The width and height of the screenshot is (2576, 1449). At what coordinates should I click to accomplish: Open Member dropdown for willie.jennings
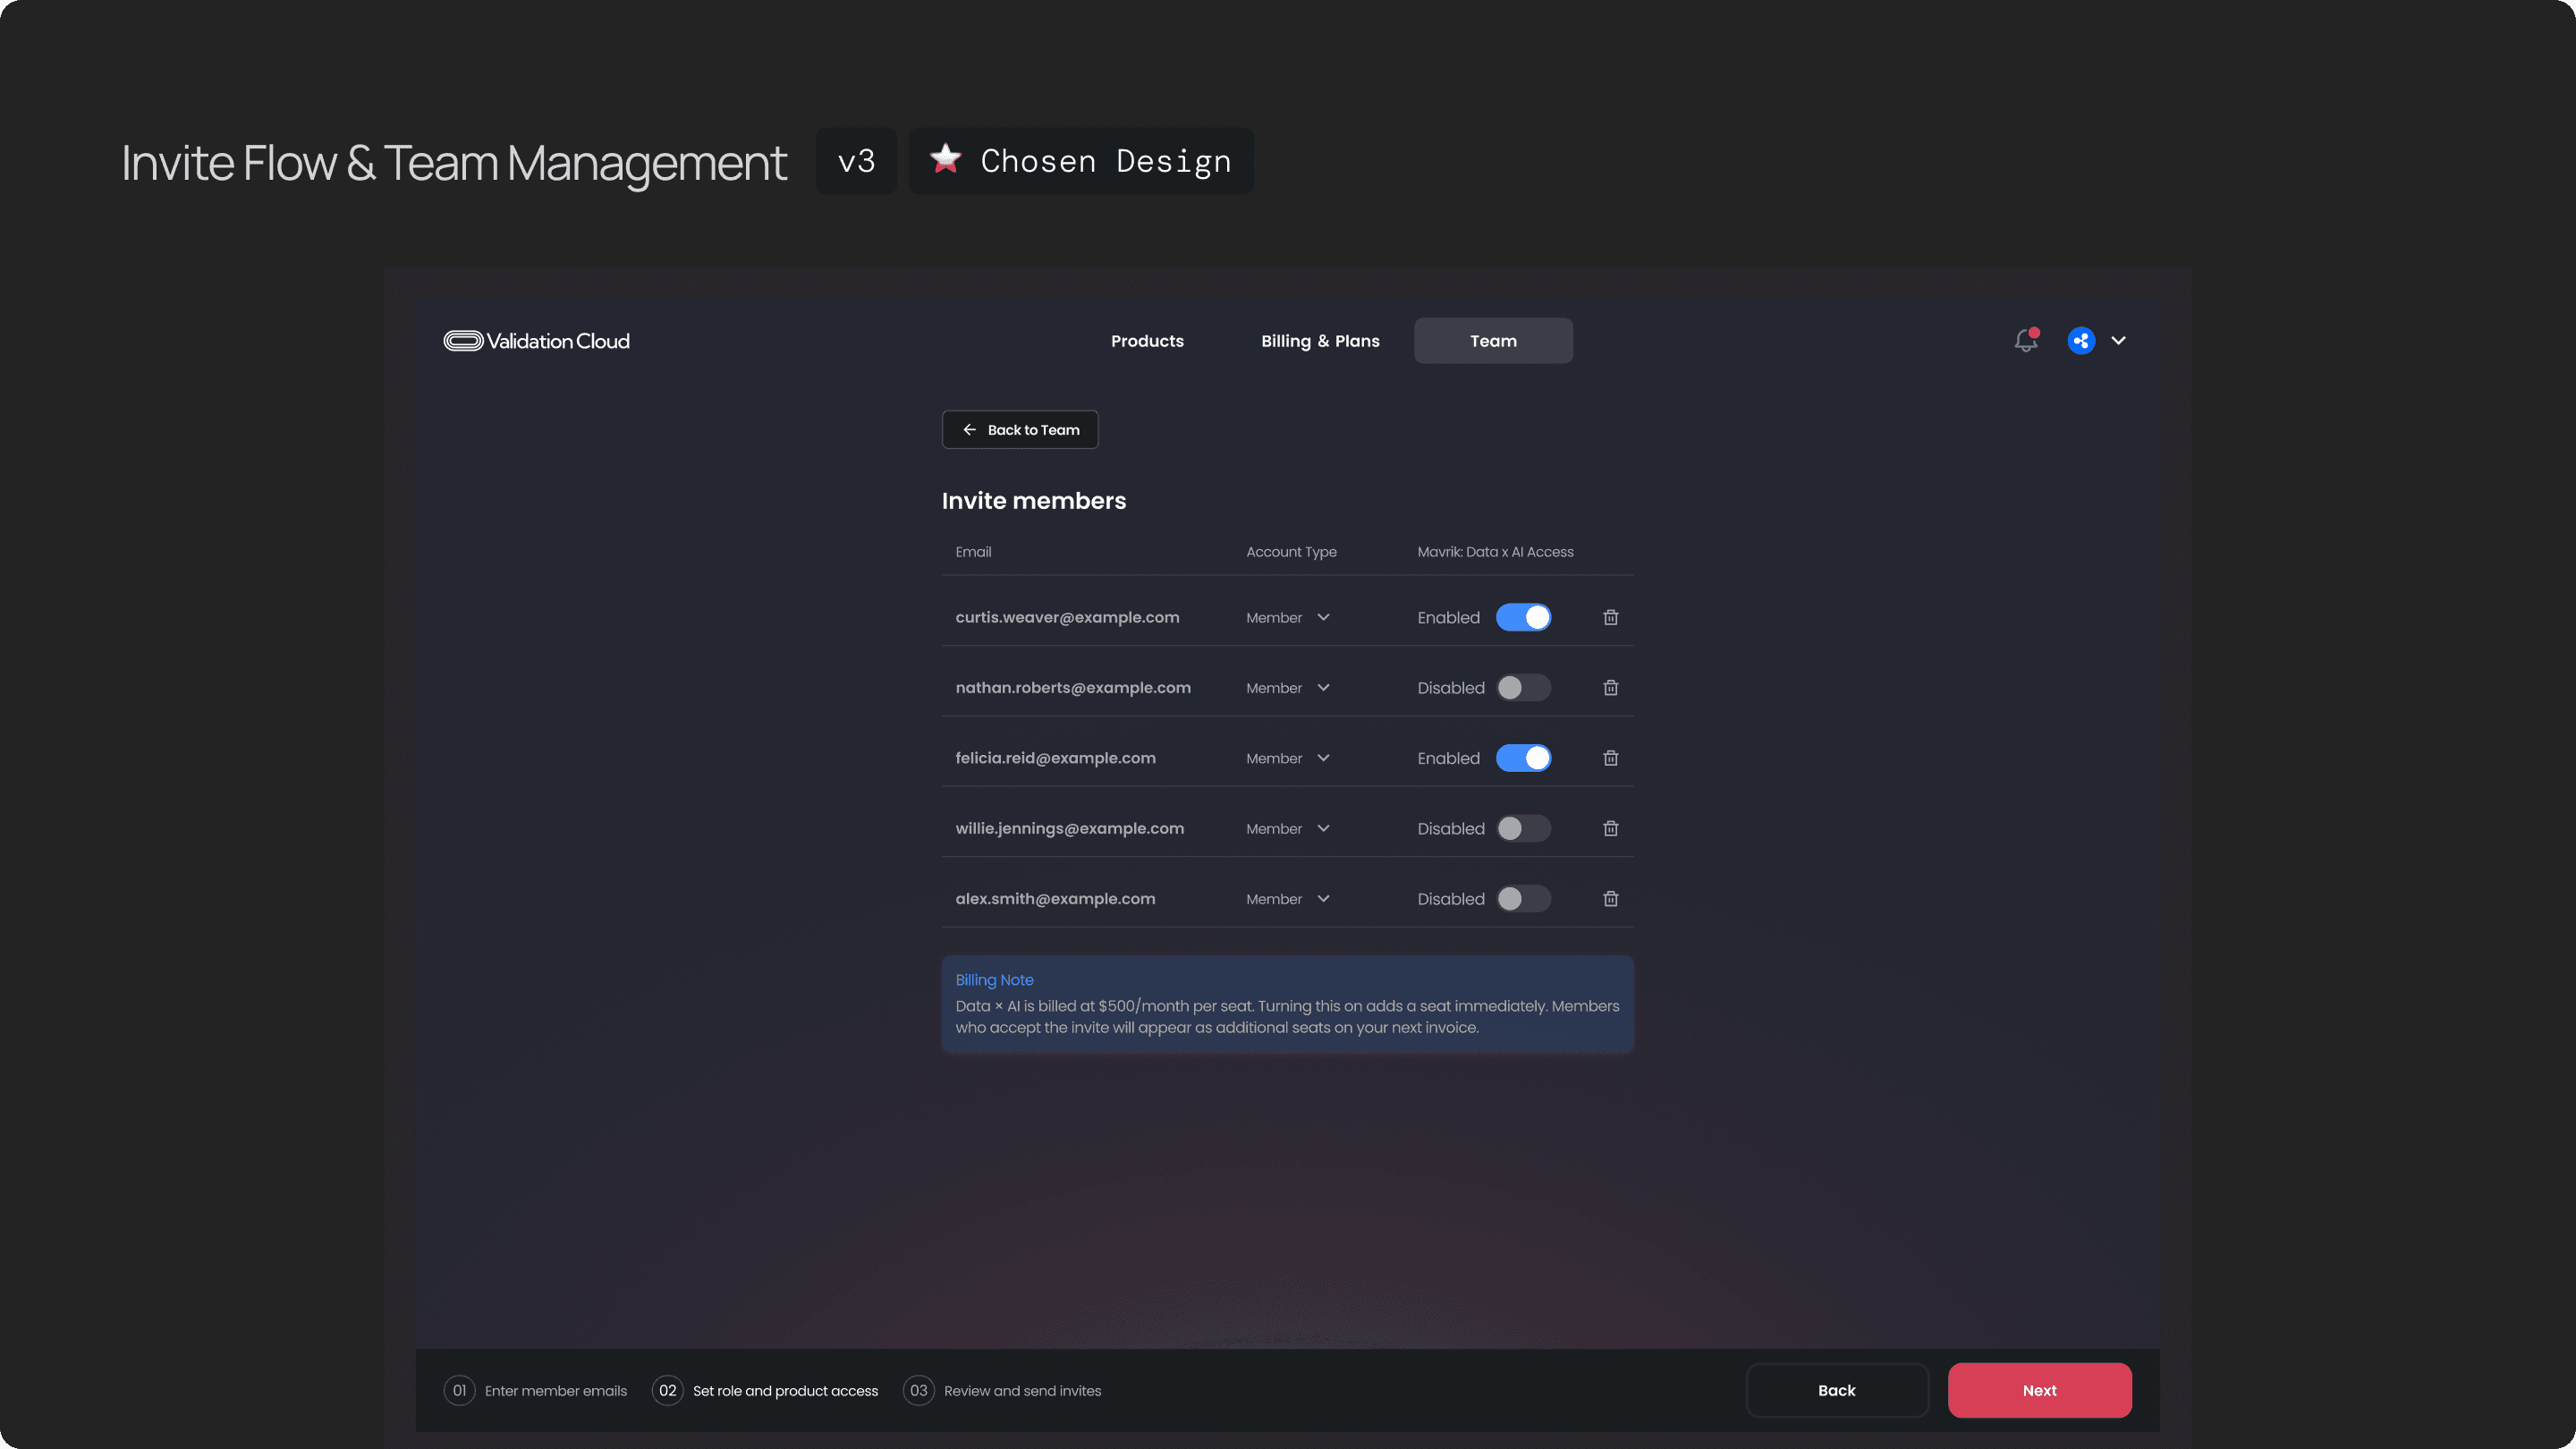[x=1288, y=828]
